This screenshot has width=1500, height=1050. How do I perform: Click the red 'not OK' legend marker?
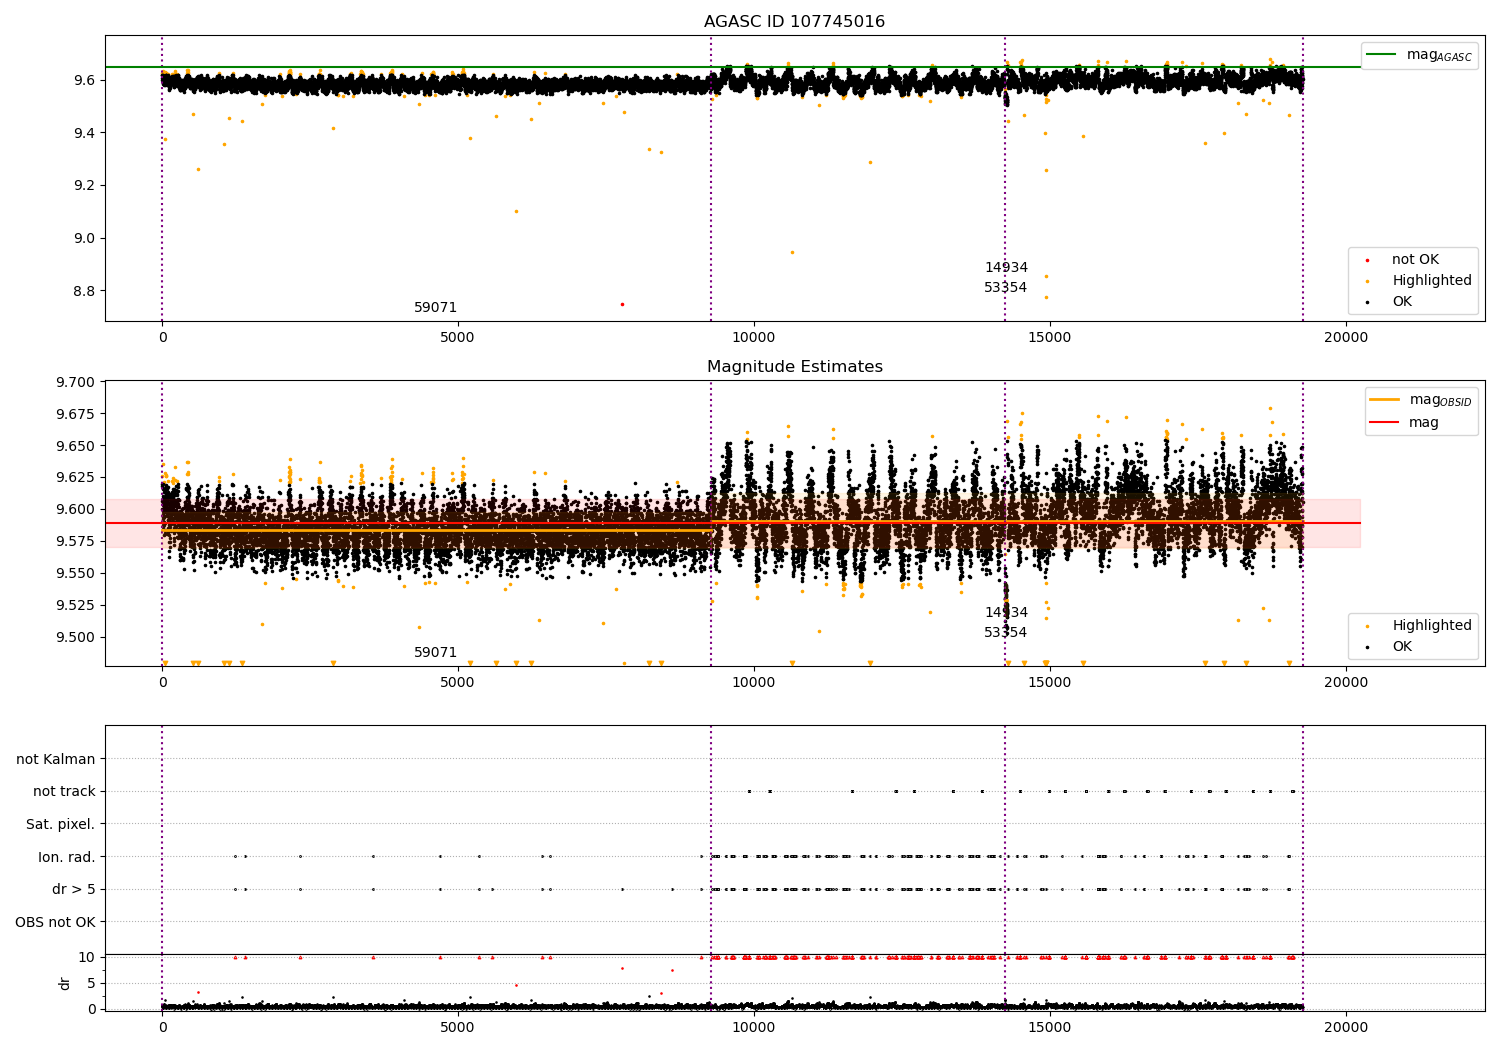1367,260
